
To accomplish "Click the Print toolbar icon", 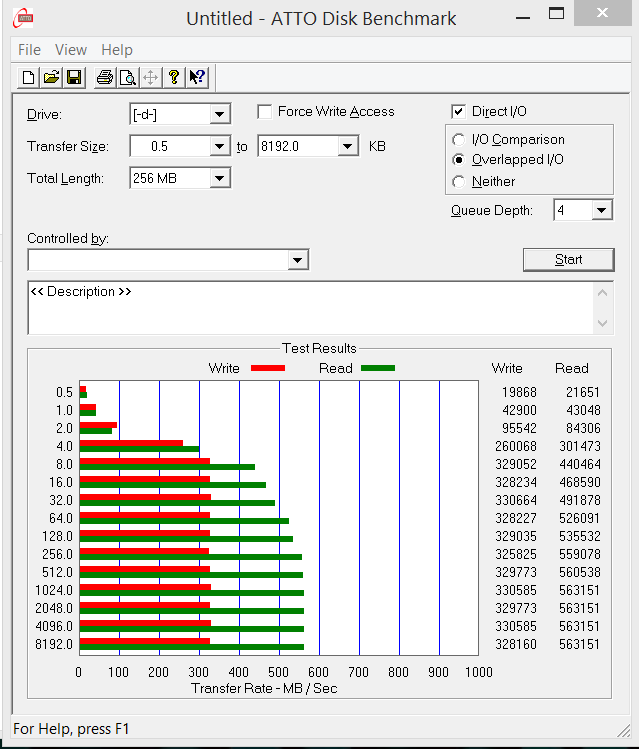I will 104,77.
